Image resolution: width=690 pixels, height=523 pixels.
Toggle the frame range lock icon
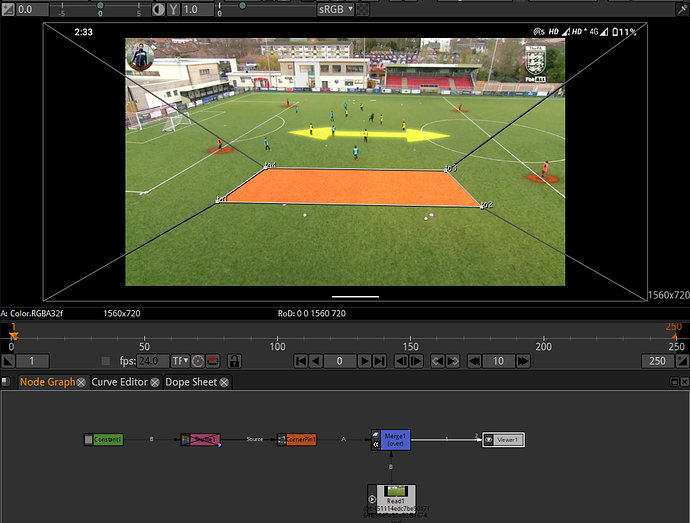tap(234, 361)
